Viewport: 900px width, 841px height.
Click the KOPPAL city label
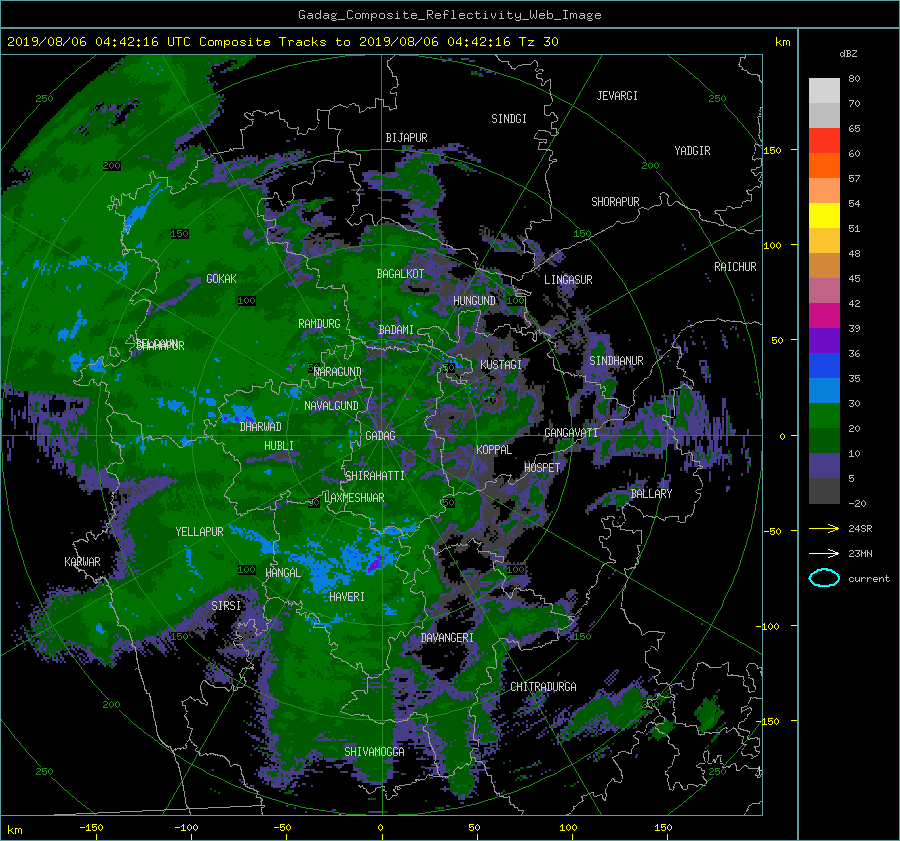[x=494, y=450]
